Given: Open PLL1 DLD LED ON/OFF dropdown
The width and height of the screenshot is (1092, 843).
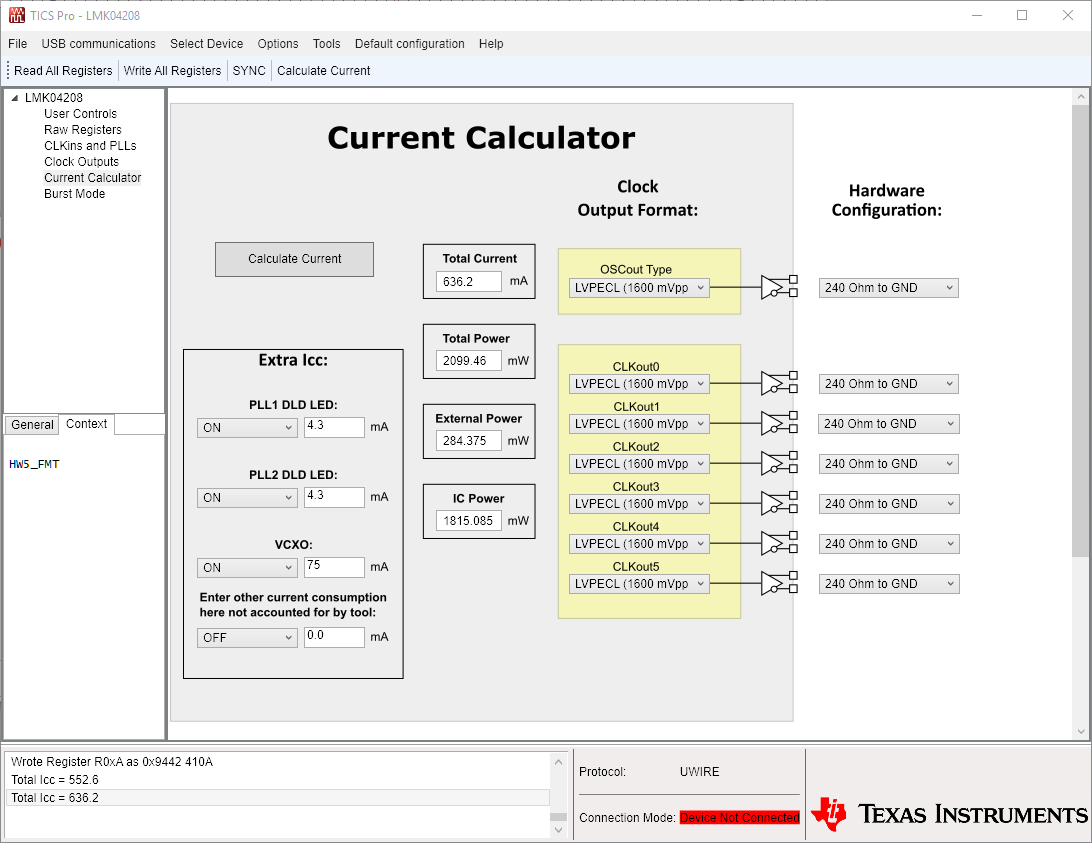Looking at the screenshot, I should 247,428.
